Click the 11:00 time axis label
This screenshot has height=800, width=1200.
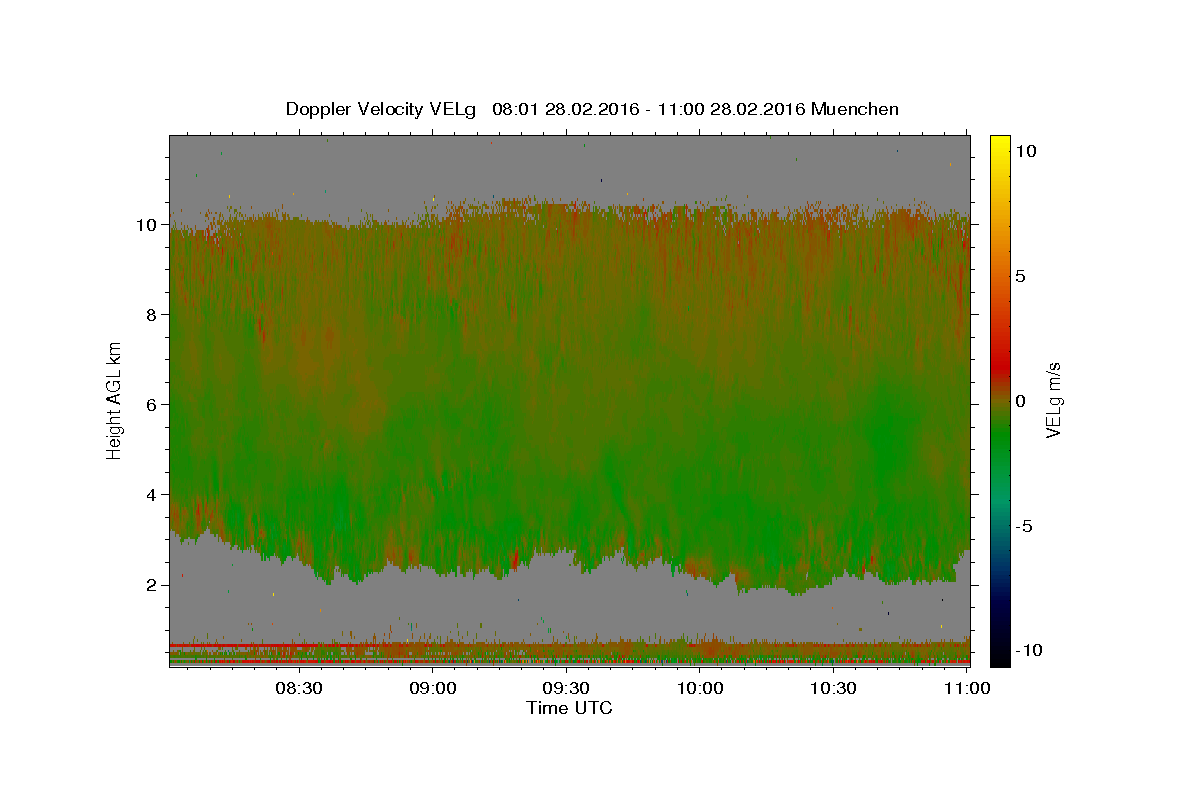click(x=966, y=688)
